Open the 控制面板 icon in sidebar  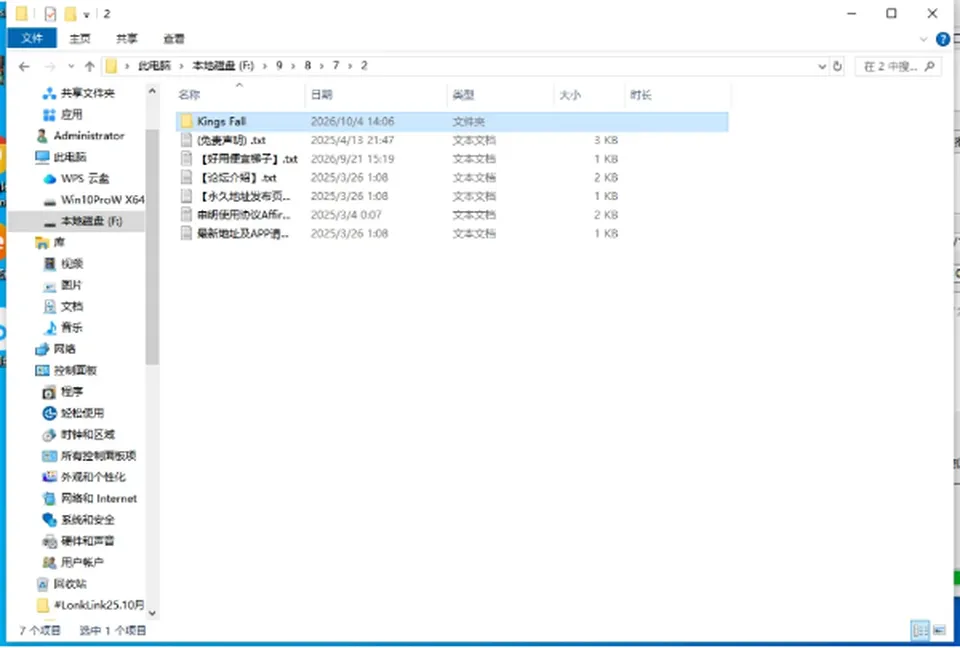point(42,371)
